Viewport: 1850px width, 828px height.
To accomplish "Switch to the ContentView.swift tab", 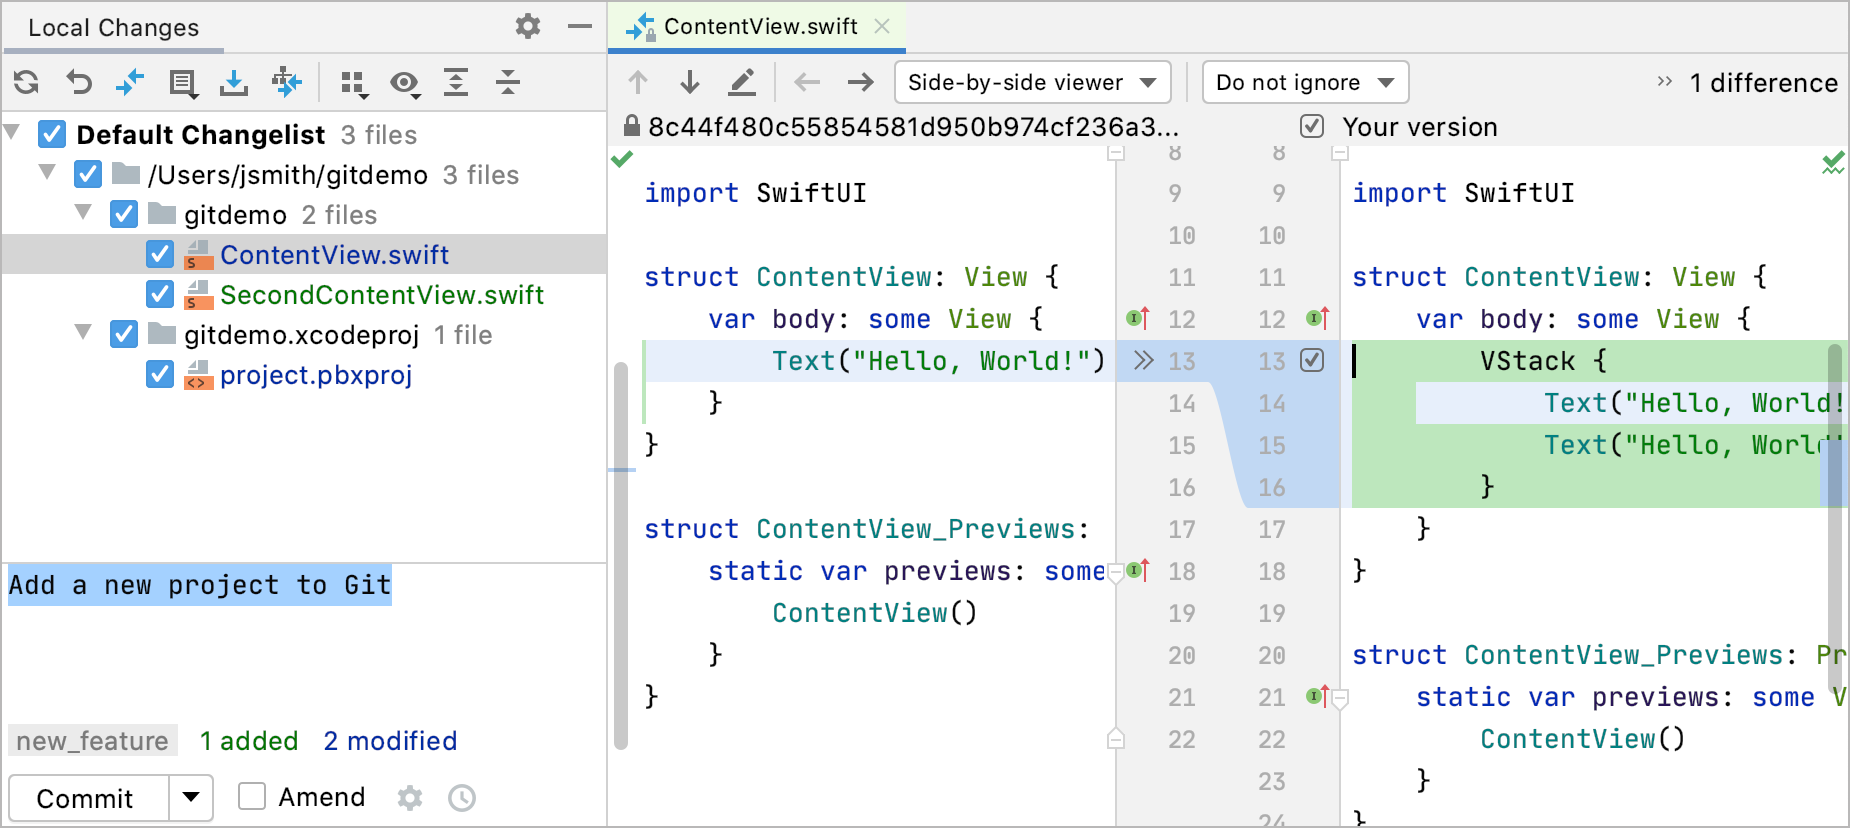I will (x=759, y=26).
